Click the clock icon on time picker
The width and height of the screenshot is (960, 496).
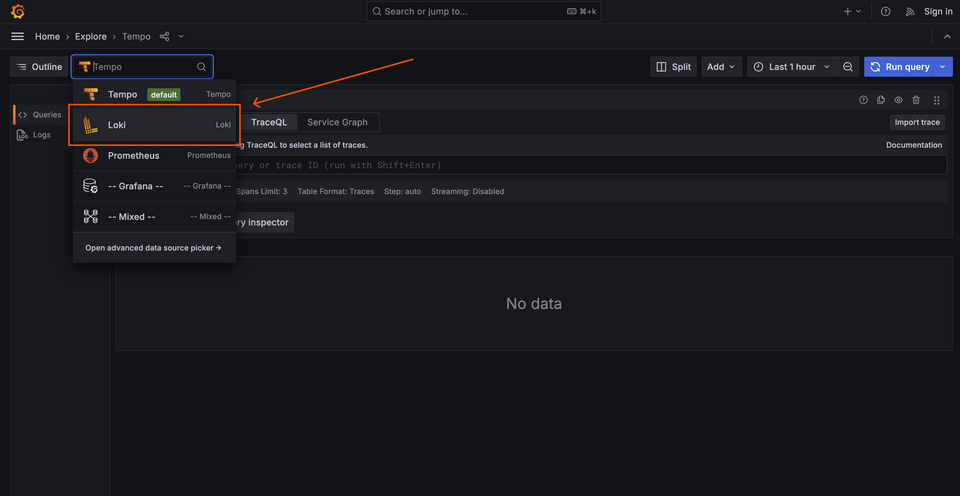tap(759, 67)
